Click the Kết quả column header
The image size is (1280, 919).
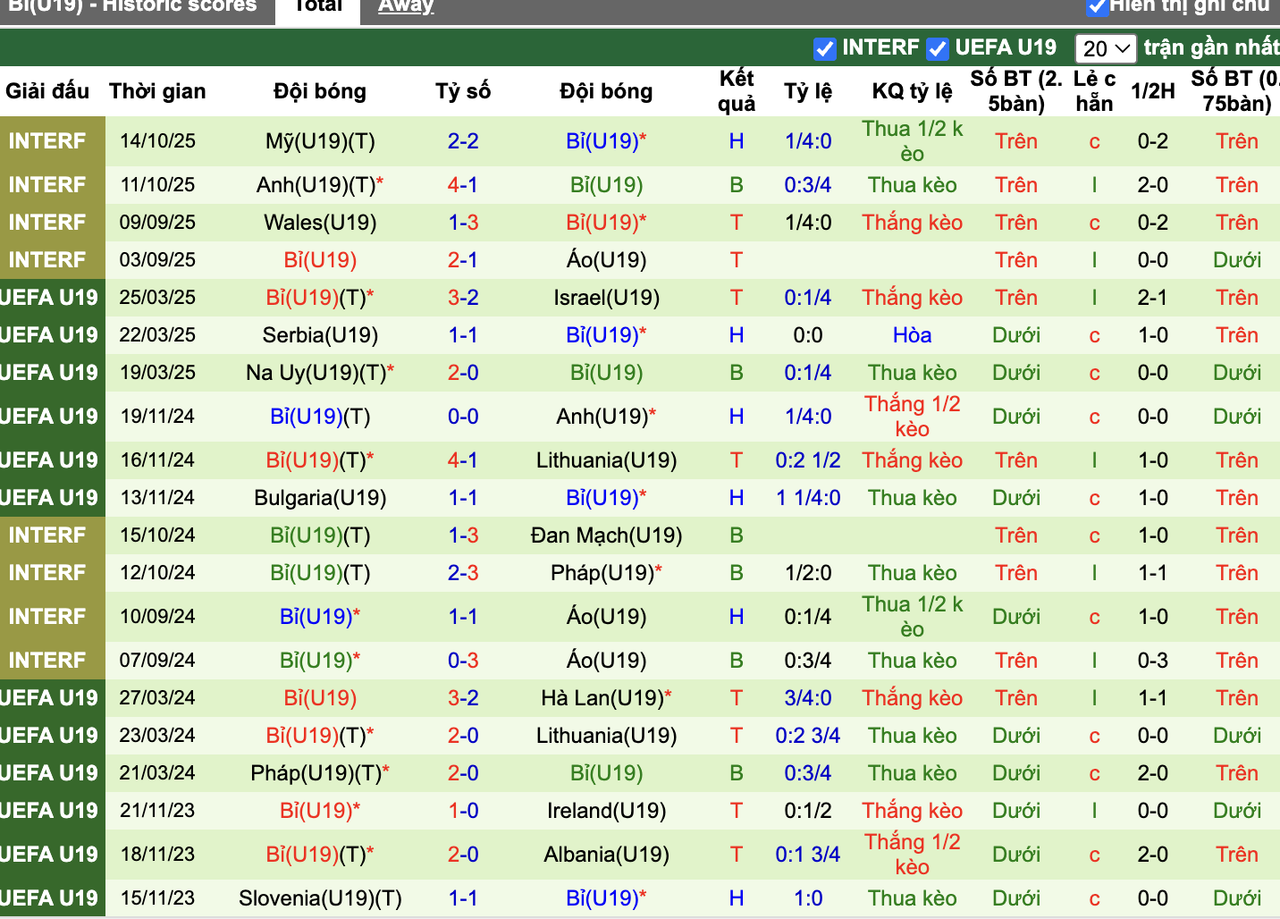pos(737,91)
